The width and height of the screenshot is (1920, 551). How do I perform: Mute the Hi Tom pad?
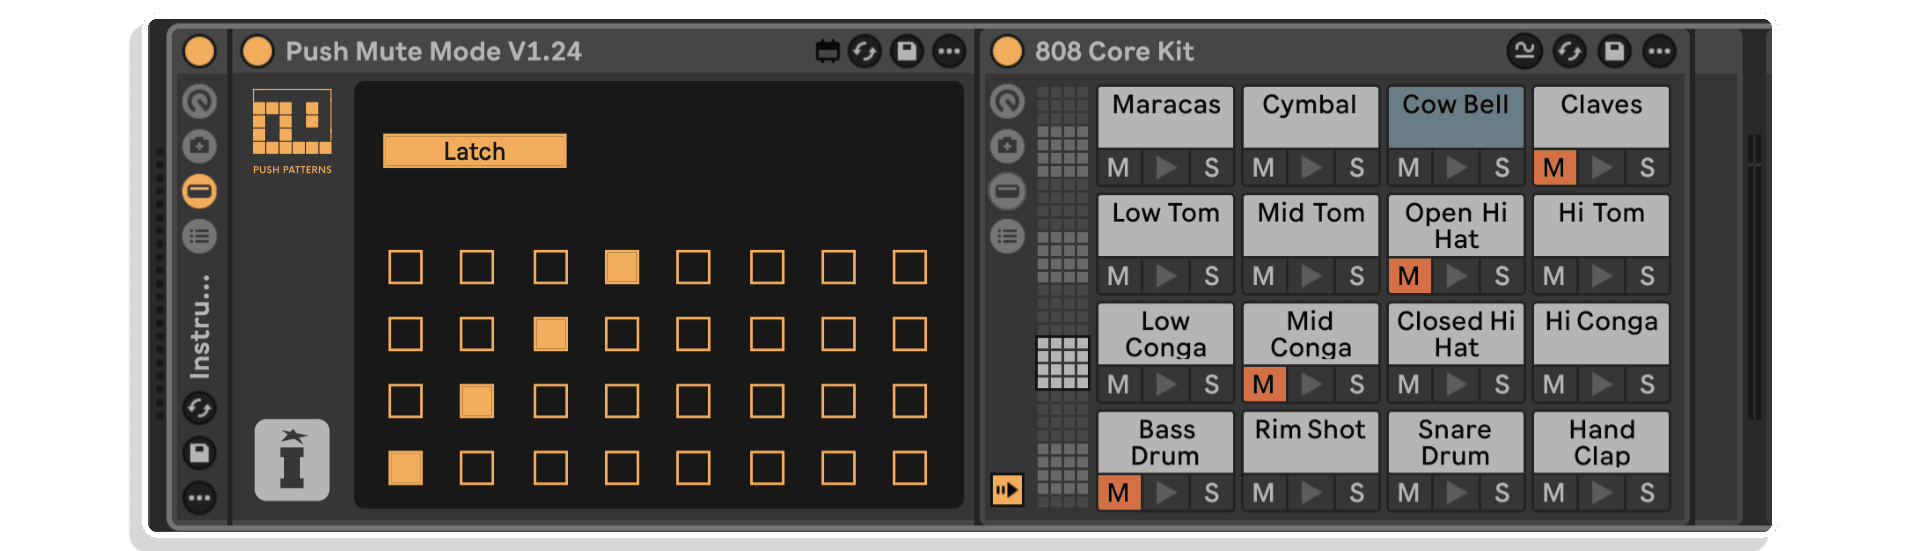point(1554,276)
